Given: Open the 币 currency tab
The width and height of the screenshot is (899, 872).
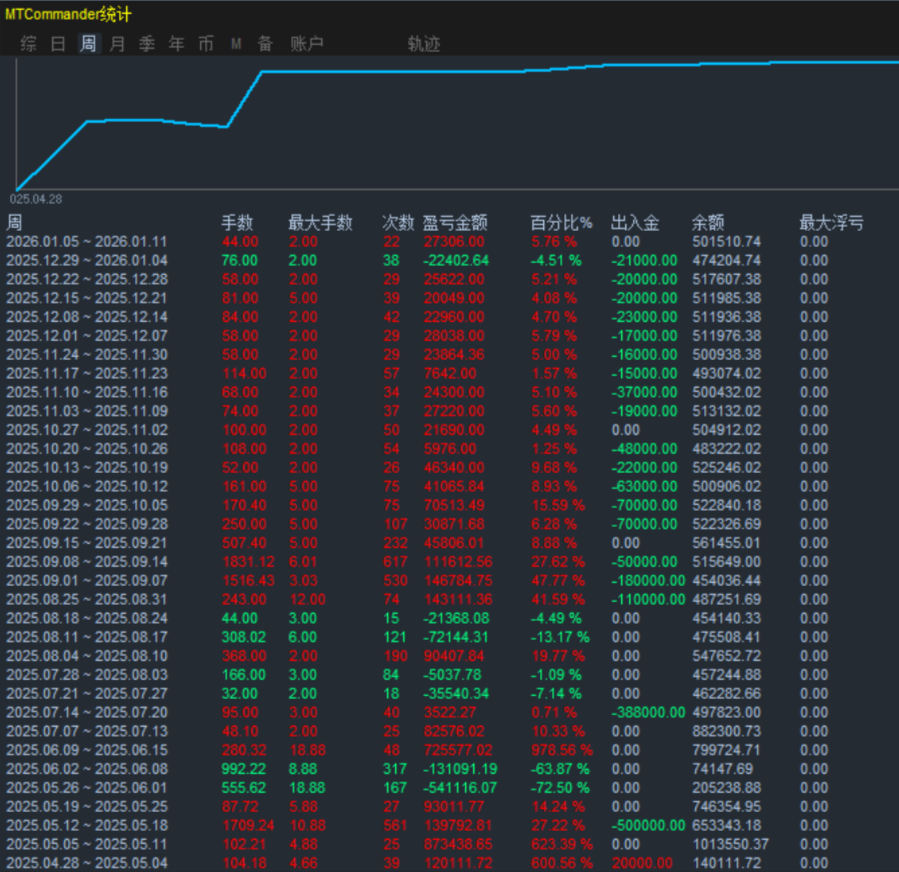Looking at the screenshot, I should [x=206, y=44].
